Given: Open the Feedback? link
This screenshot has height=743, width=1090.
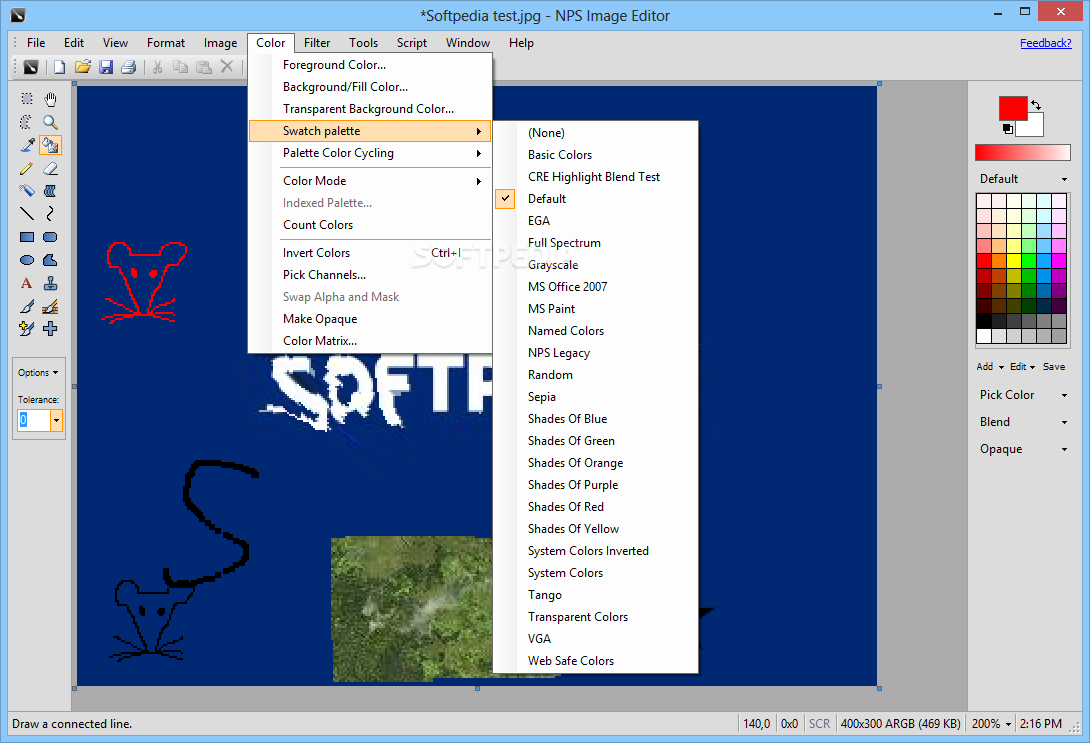Looking at the screenshot, I should click(1046, 43).
